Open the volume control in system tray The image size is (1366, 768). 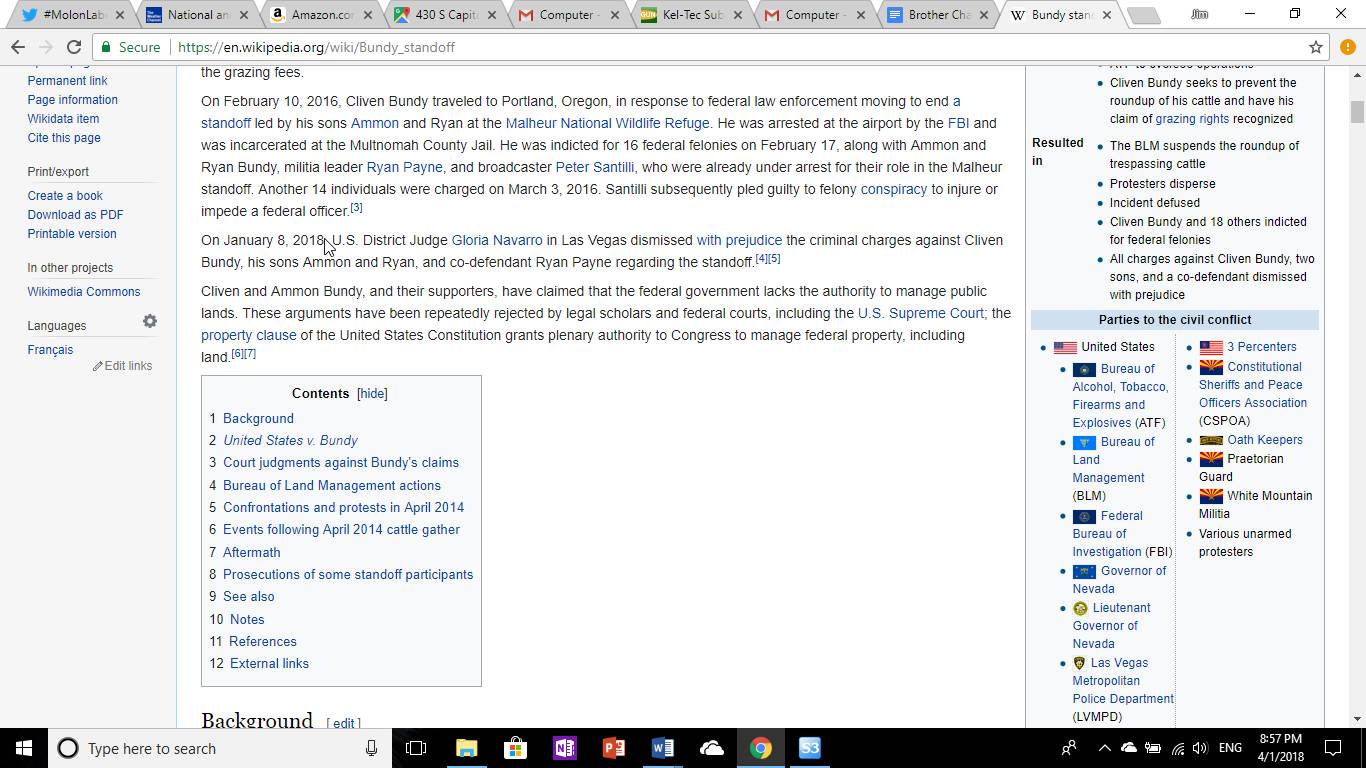(1200, 748)
